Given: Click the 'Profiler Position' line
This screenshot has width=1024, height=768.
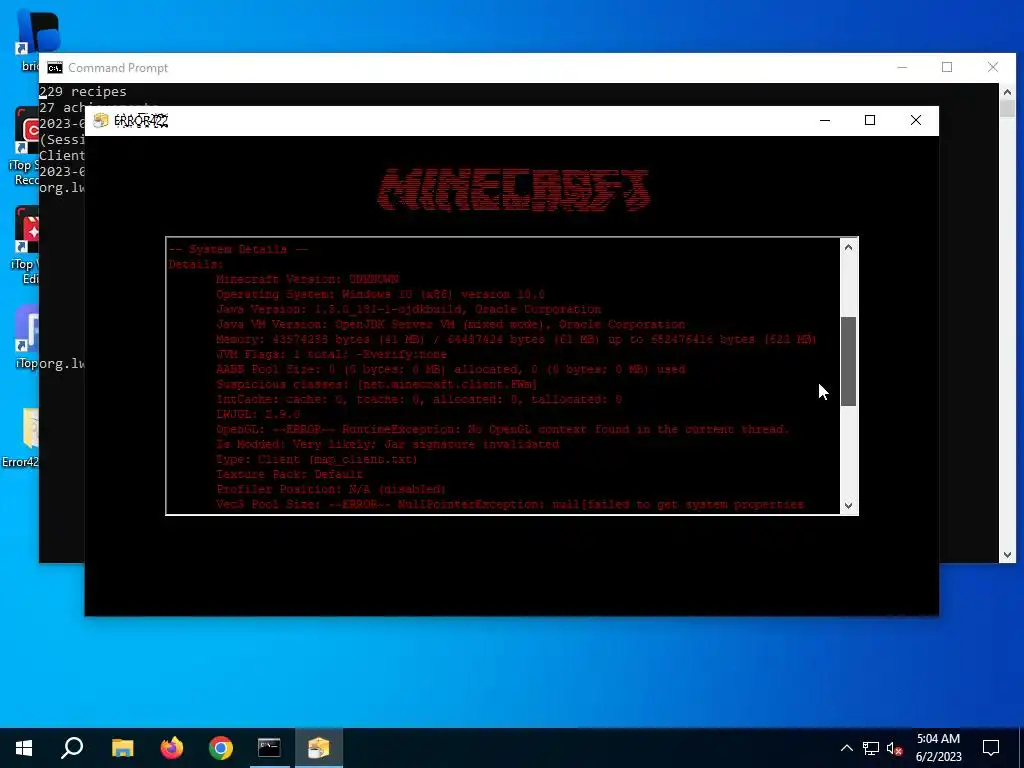Looking at the screenshot, I should coord(331,490).
